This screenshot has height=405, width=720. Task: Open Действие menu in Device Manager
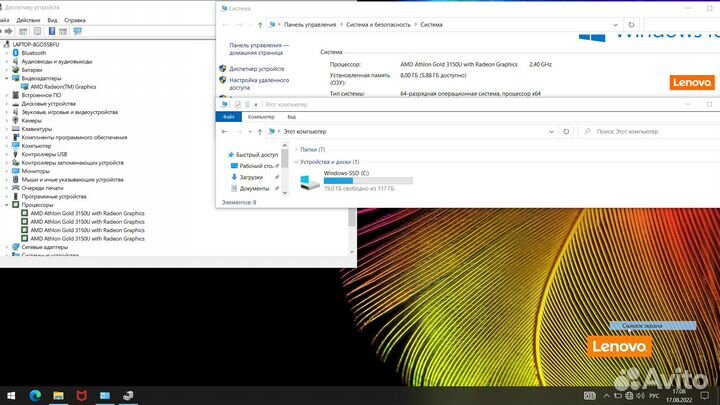28,20
